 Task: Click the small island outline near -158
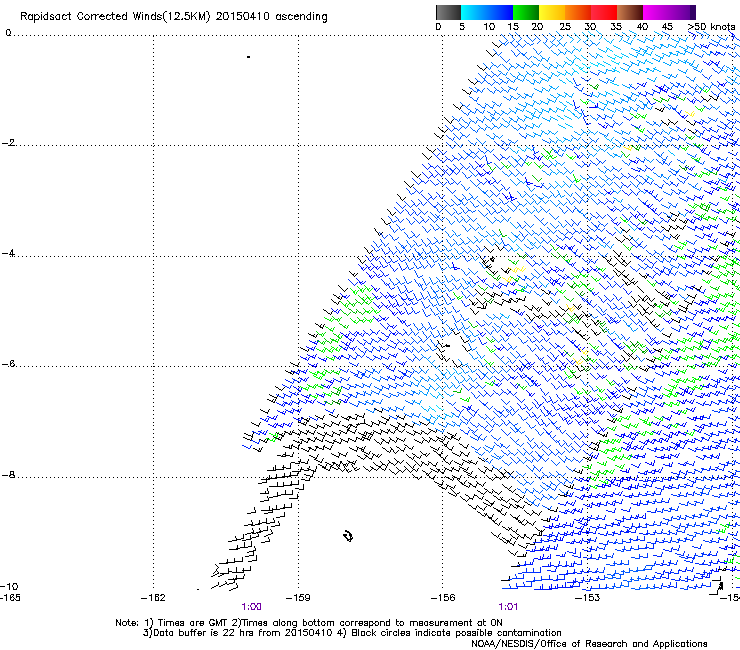(x=348, y=536)
